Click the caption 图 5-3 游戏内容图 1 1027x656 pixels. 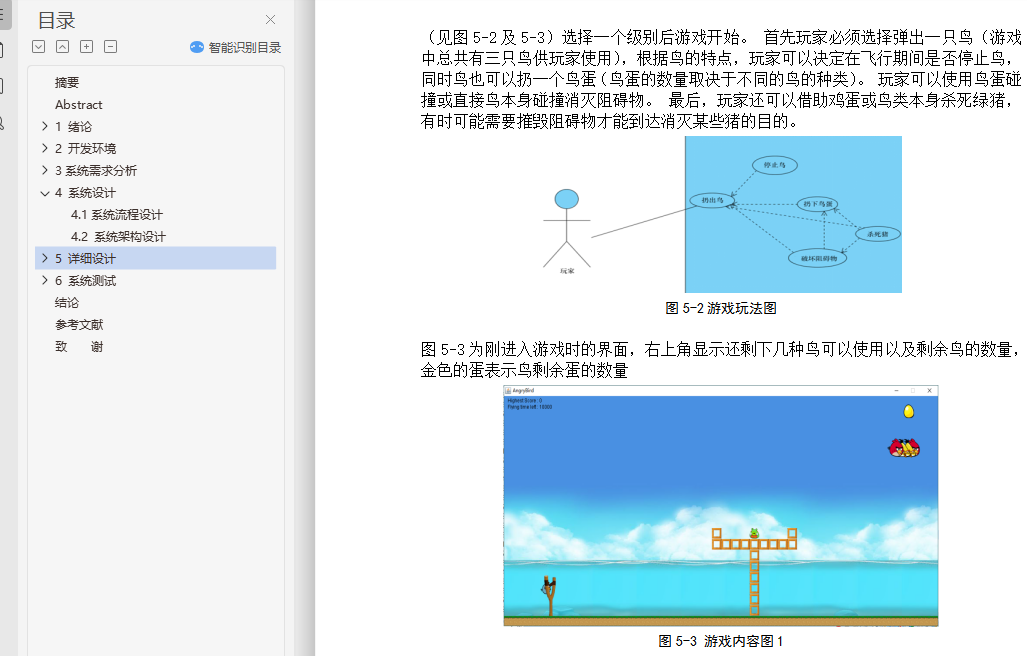point(720,642)
